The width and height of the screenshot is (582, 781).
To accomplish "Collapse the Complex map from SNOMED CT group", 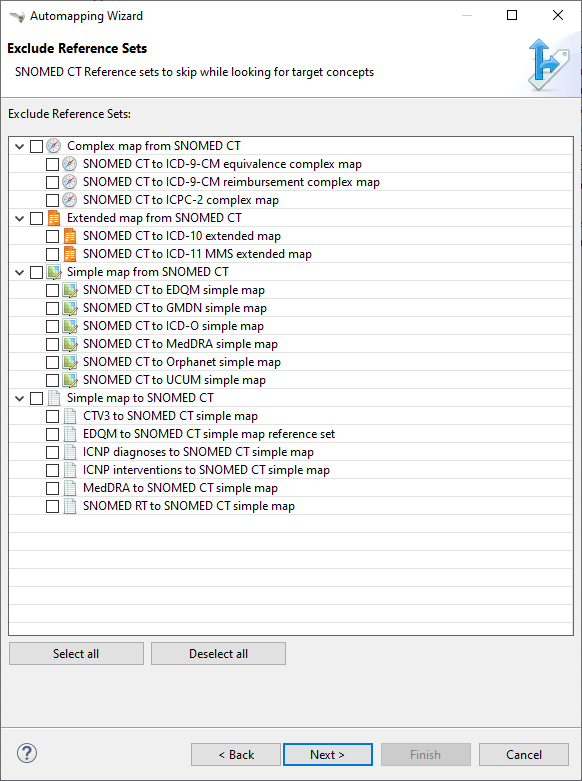I will click(x=19, y=146).
